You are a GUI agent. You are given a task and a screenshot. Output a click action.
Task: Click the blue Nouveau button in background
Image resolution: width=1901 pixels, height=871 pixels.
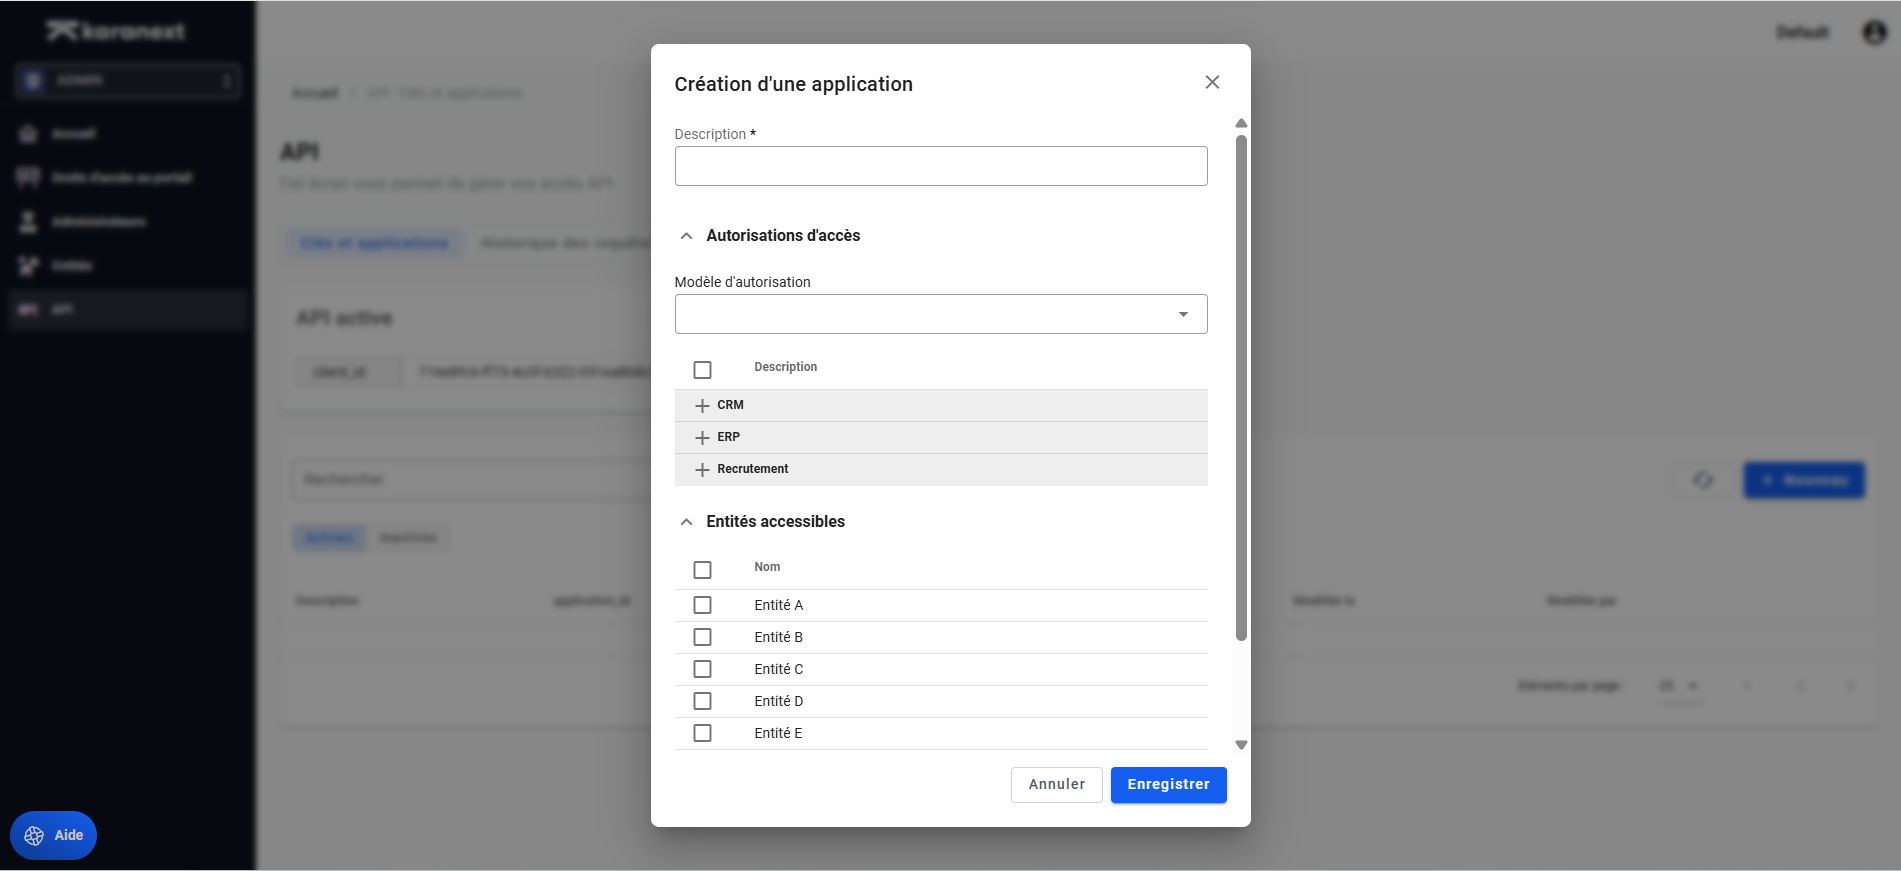coord(1804,480)
